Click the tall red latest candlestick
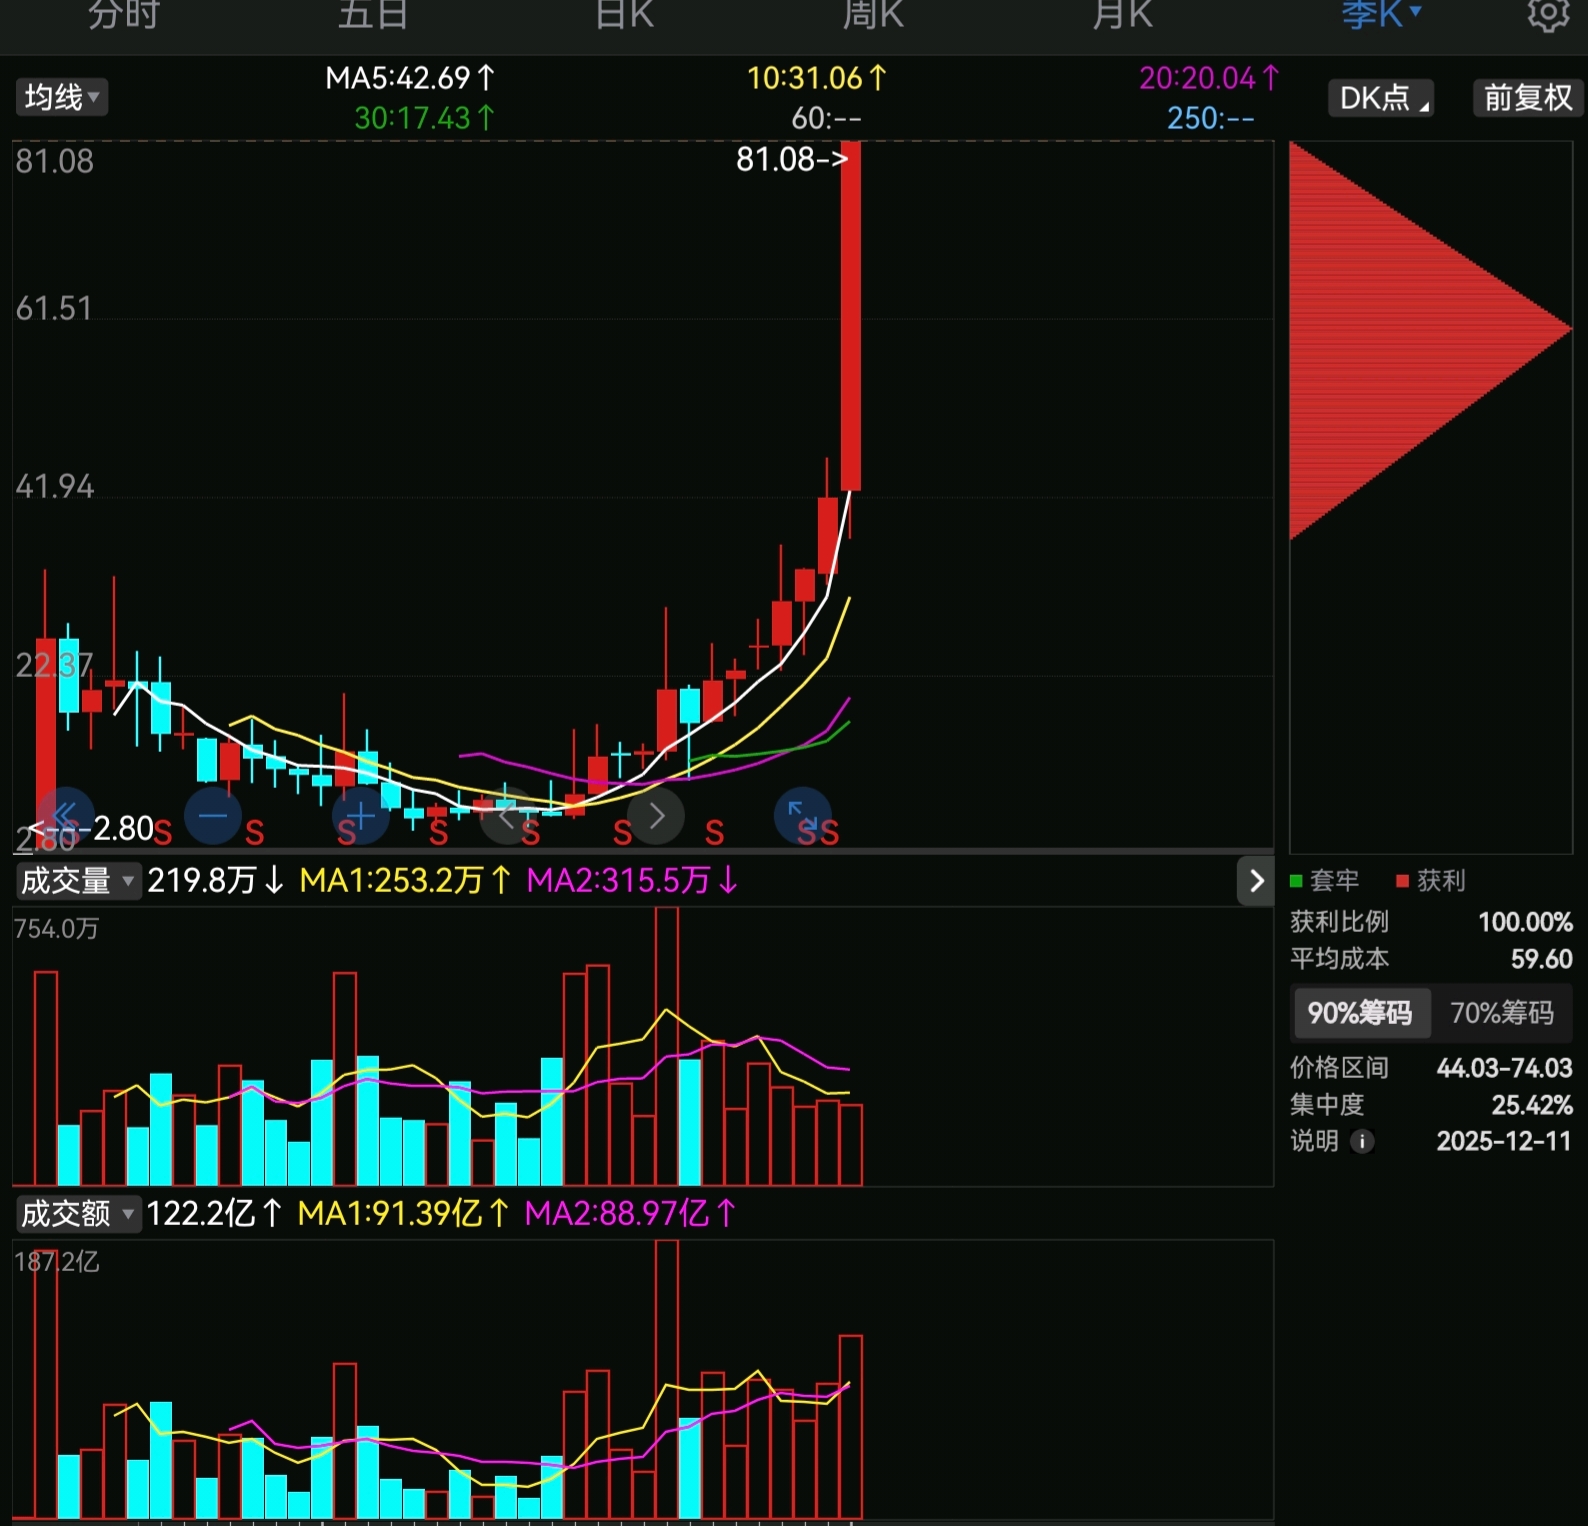 (x=850, y=316)
